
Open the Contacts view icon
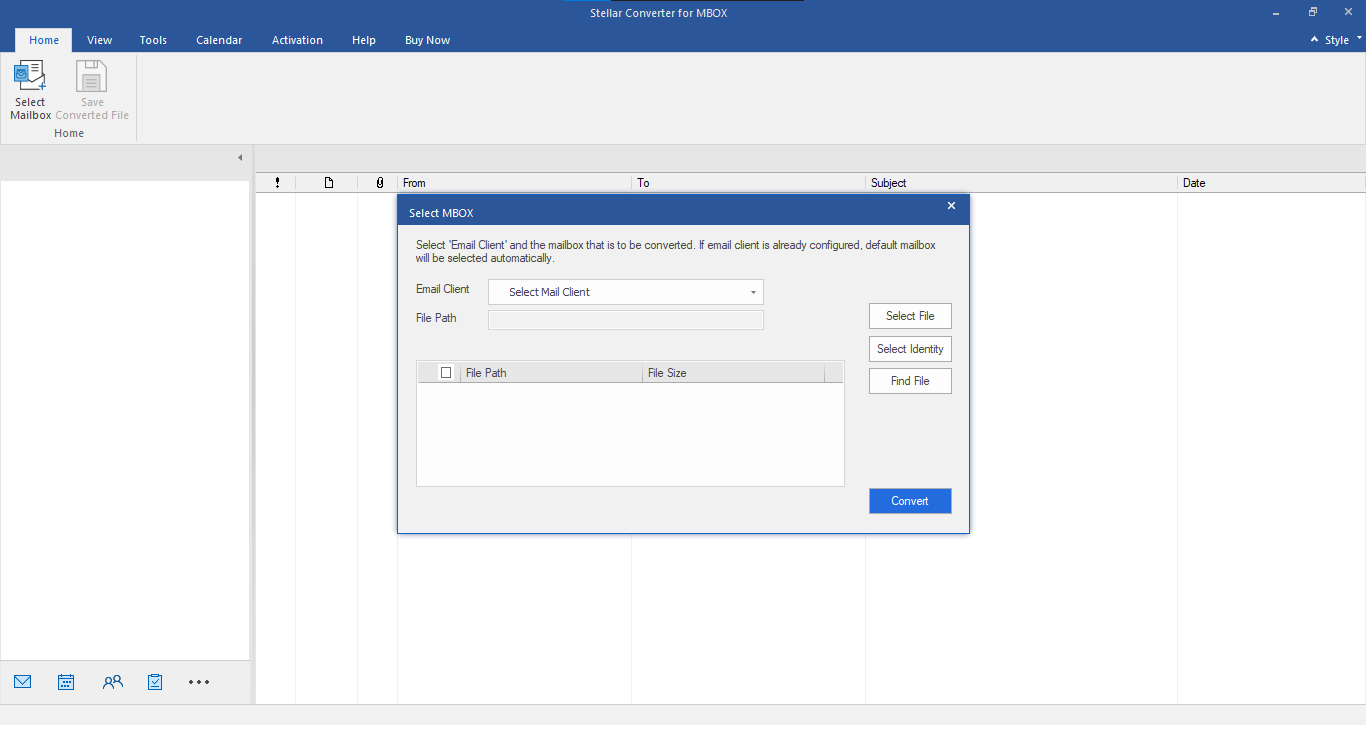click(112, 682)
